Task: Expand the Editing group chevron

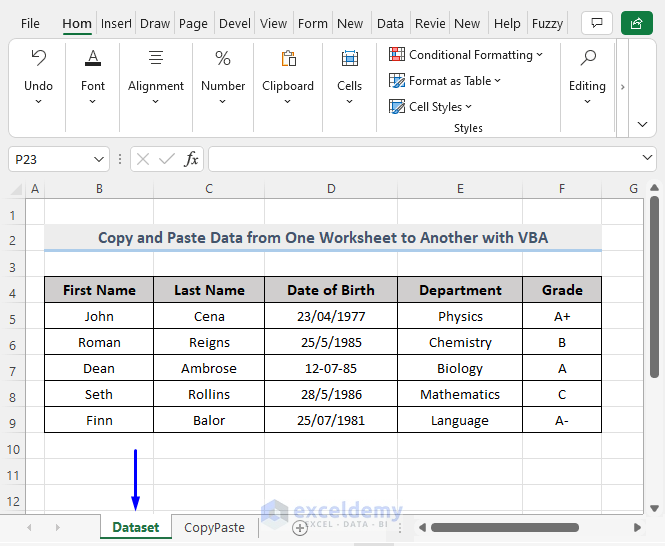Action: point(587,101)
